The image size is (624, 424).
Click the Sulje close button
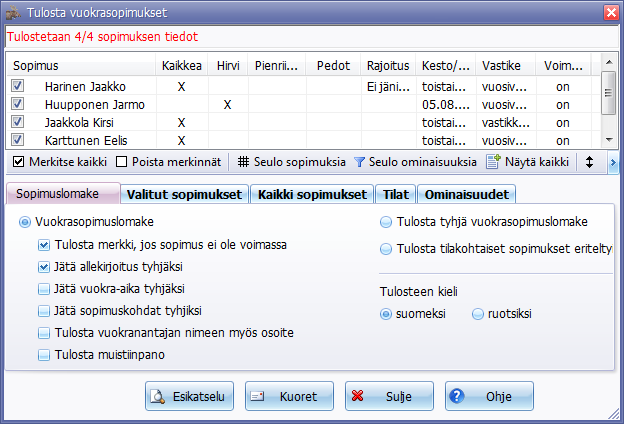[x=389, y=396]
